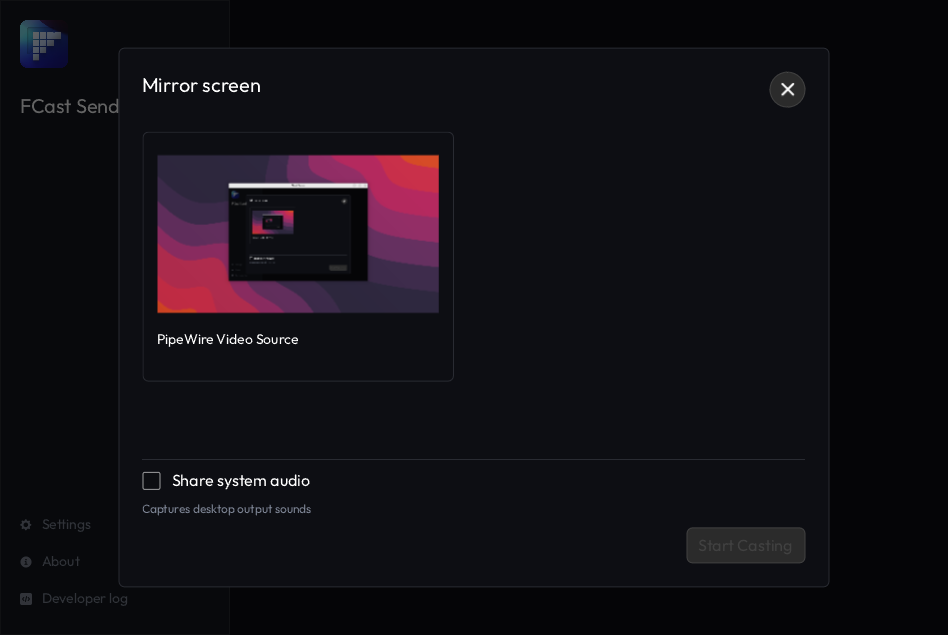Click the Captures desktop output sounds description
The image size is (948, 635).
tap(227, 509)
